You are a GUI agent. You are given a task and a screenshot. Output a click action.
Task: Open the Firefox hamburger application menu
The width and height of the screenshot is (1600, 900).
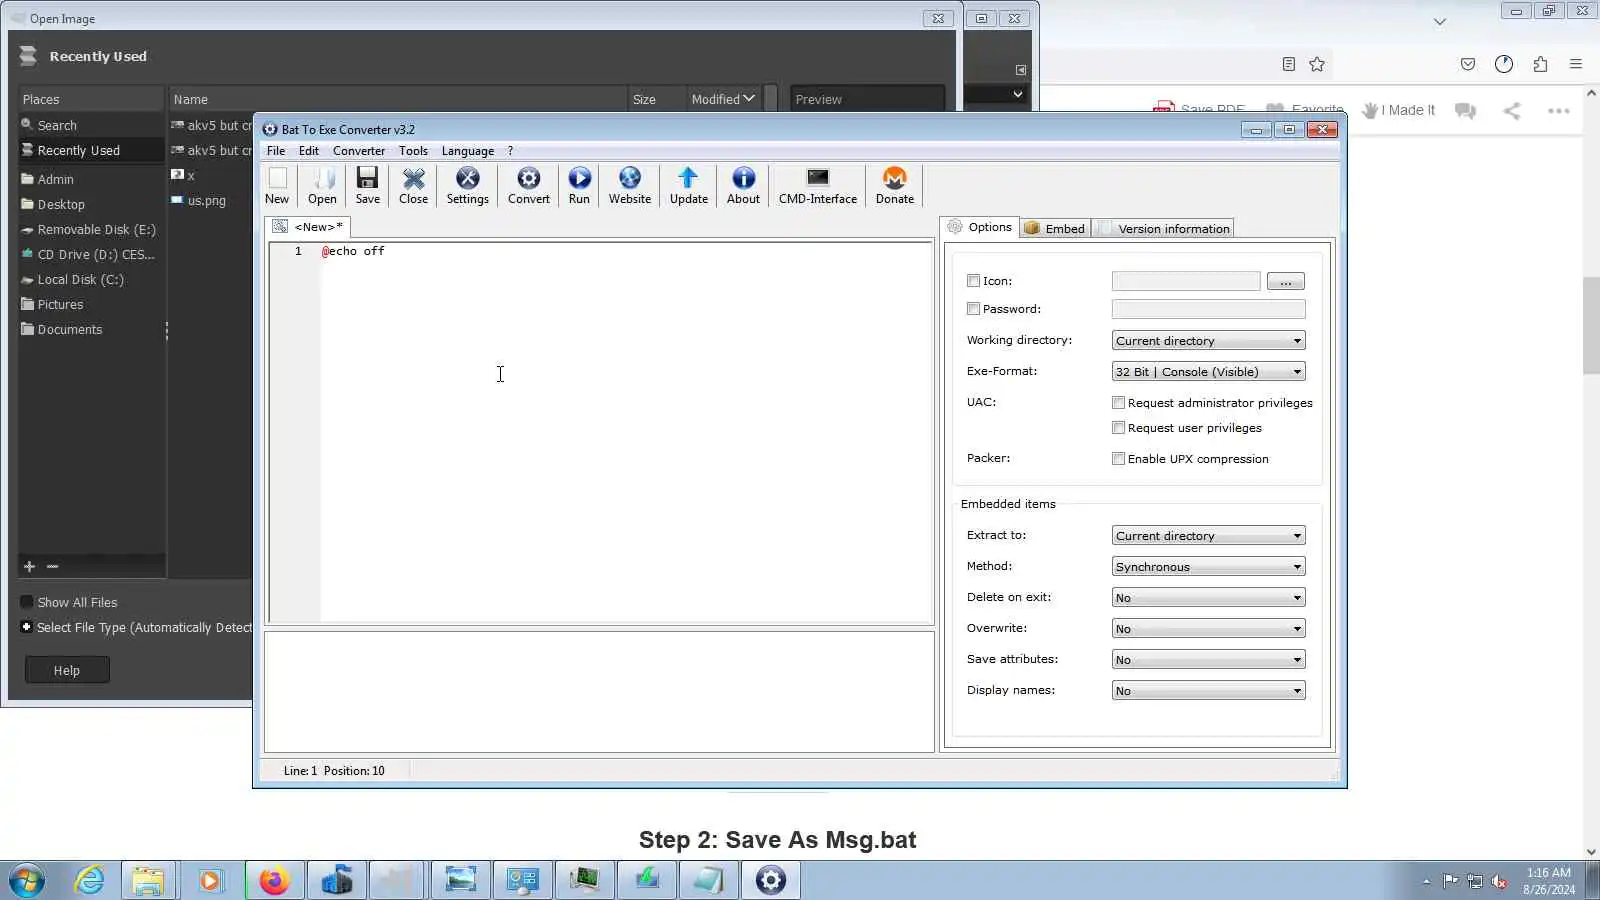1576,64
